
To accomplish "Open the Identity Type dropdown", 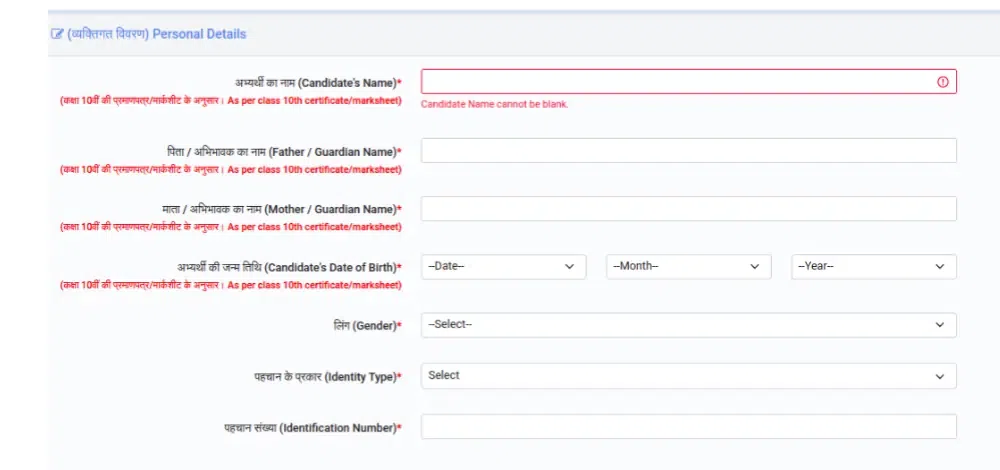I will [688, 376].
